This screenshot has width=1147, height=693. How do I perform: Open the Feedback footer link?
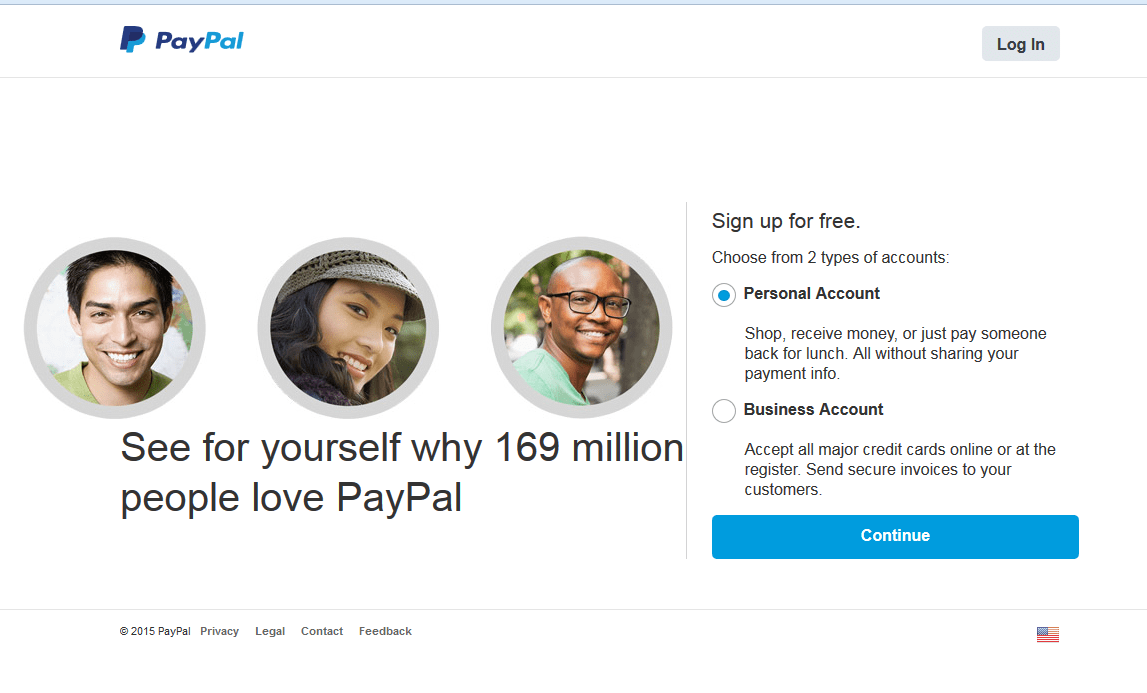point(385,631)
